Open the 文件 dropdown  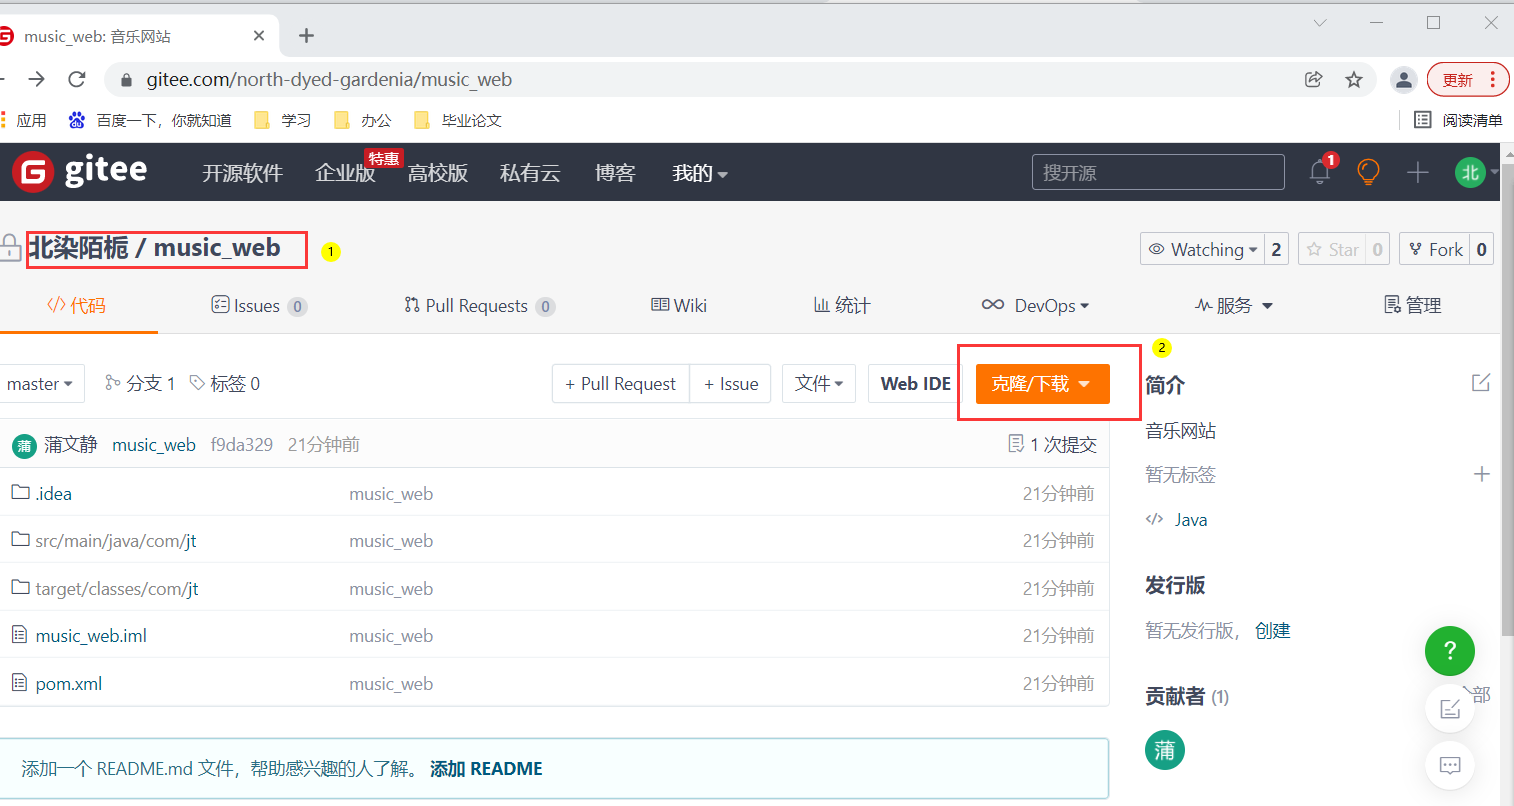coord(819,384)
